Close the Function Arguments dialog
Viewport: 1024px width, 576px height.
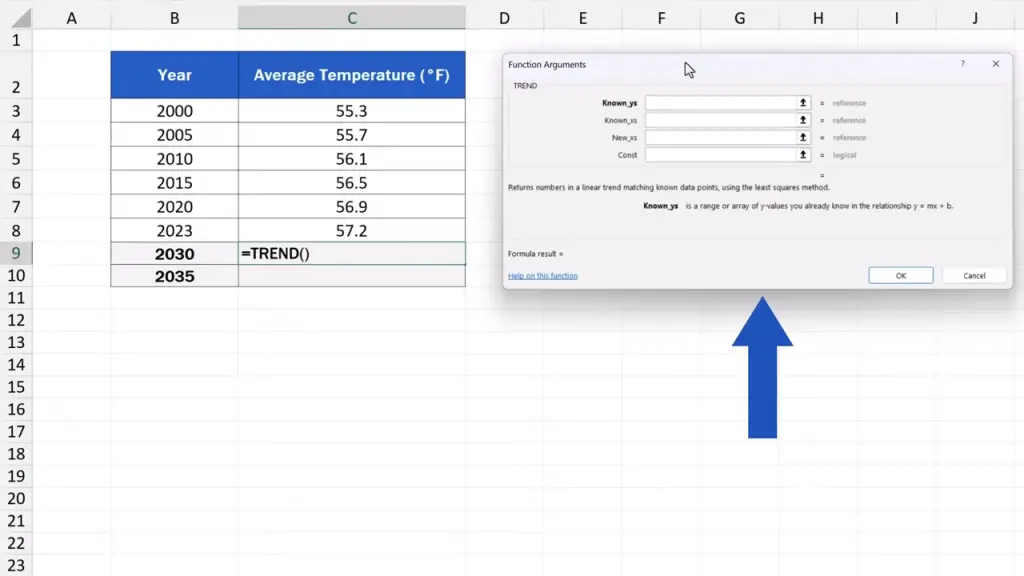[995, 64]
